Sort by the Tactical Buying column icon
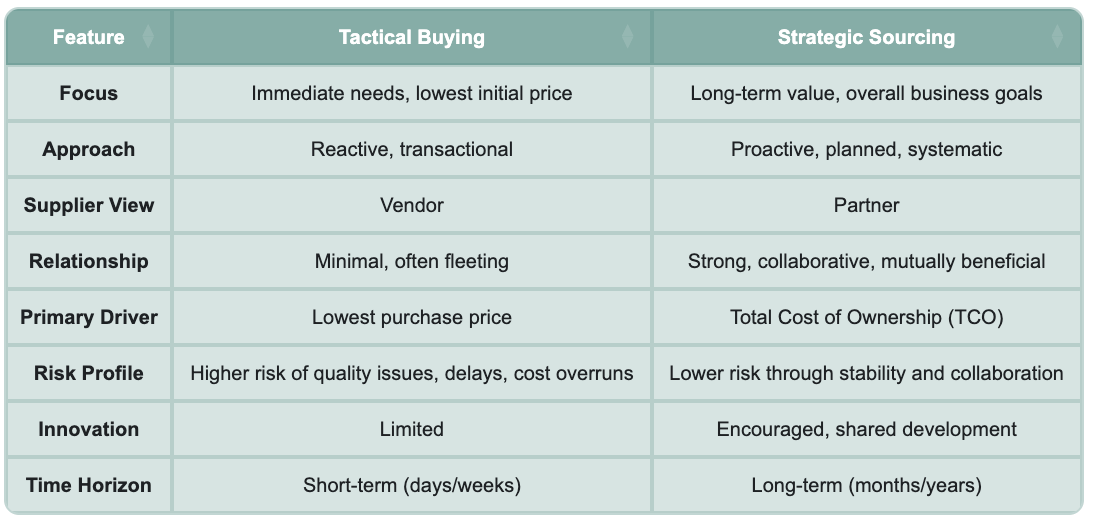Image resolution: width=1093 pixels, height=522 pixels. (627, 36)
